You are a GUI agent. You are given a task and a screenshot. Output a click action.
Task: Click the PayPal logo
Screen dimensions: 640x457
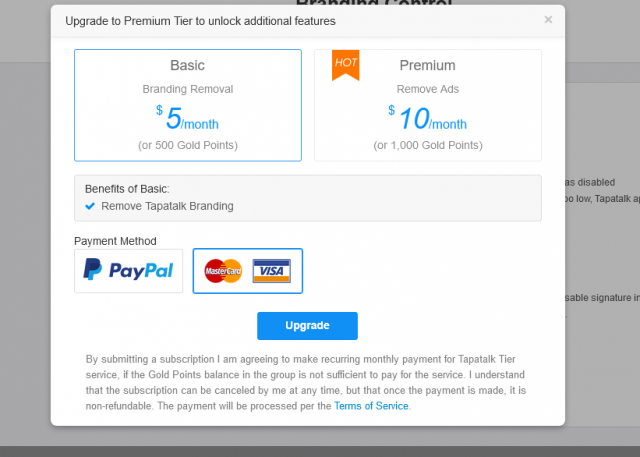(129, 270)
